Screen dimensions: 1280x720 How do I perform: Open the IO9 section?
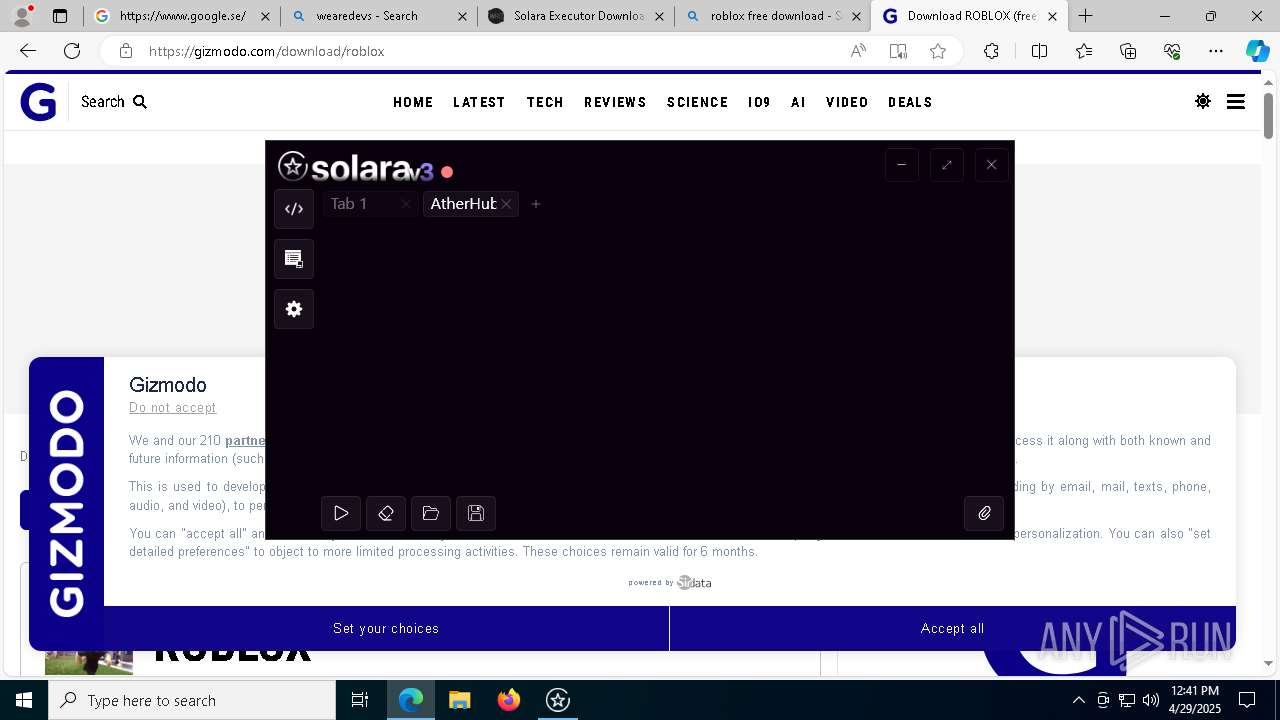[759, 102]
